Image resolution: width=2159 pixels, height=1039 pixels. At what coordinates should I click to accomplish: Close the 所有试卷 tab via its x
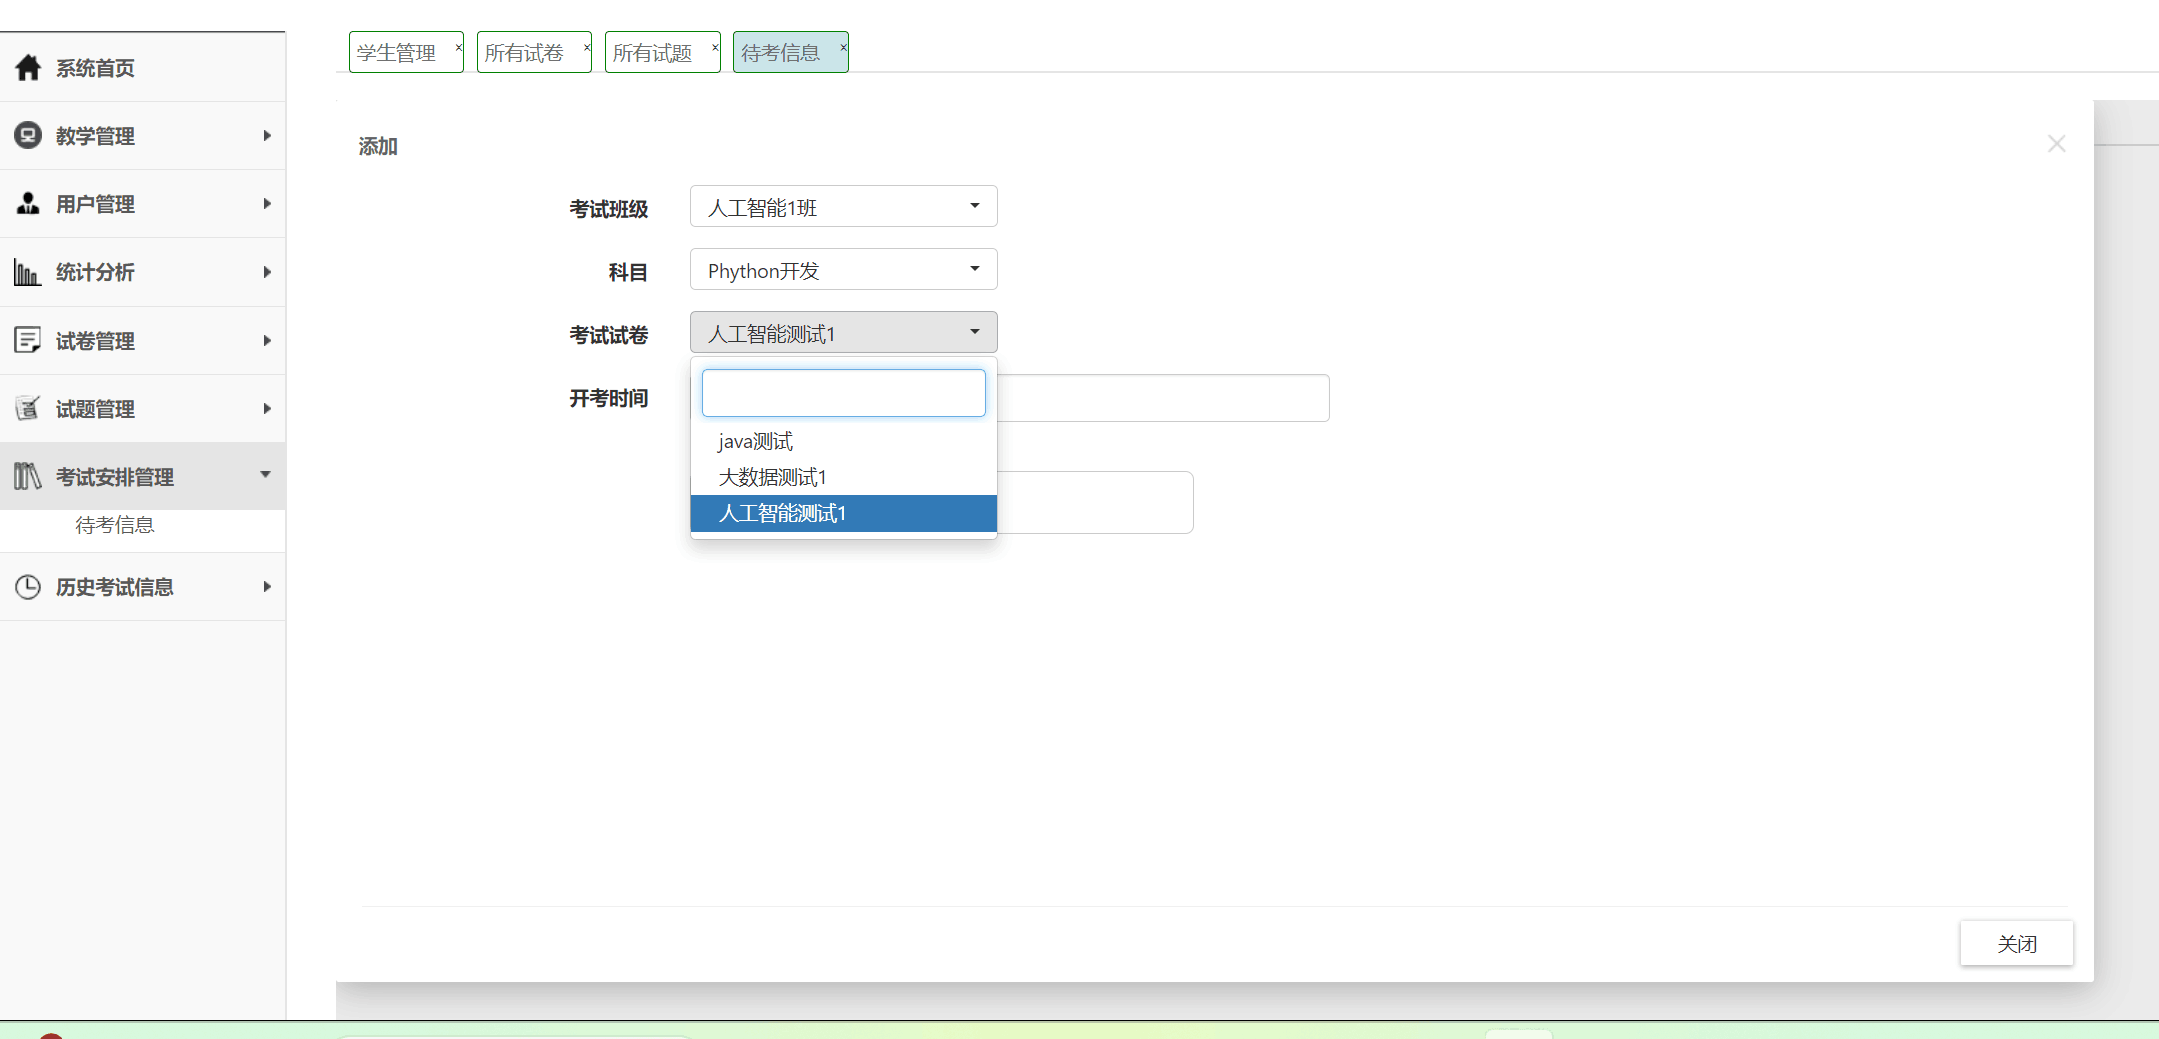pyautogui.click(x=587, y=47)
